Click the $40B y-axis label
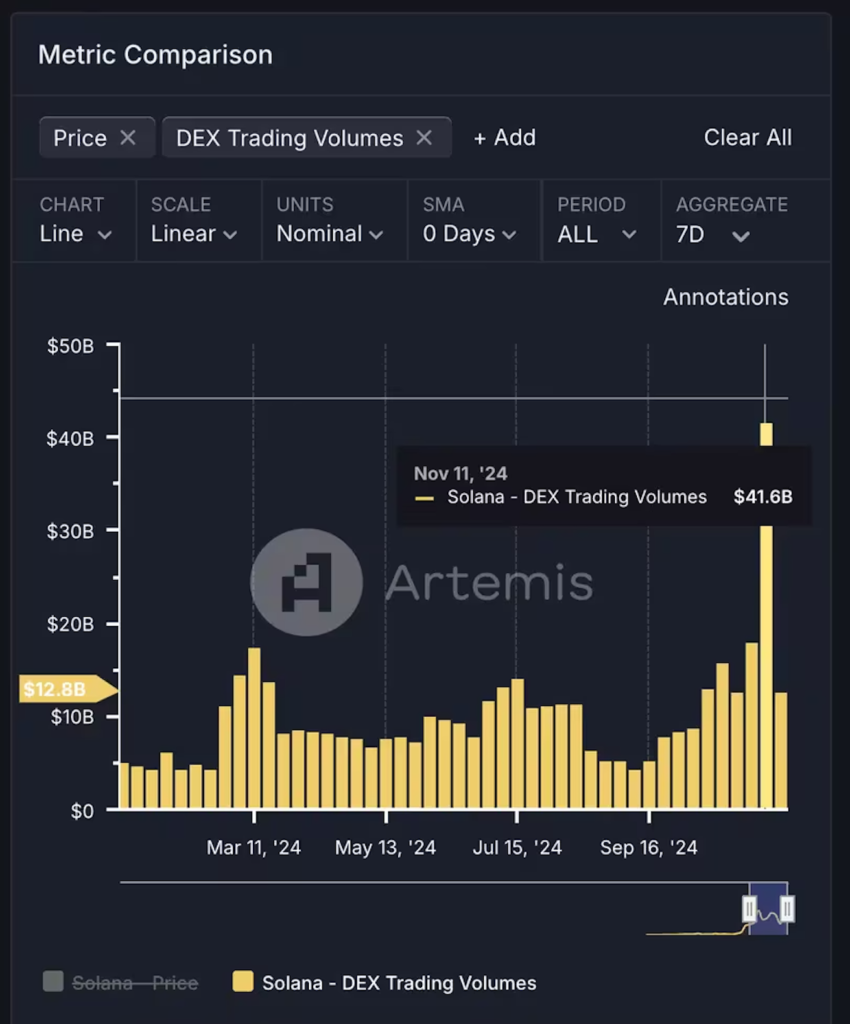Screen dimensions: 850x1024 71,438
